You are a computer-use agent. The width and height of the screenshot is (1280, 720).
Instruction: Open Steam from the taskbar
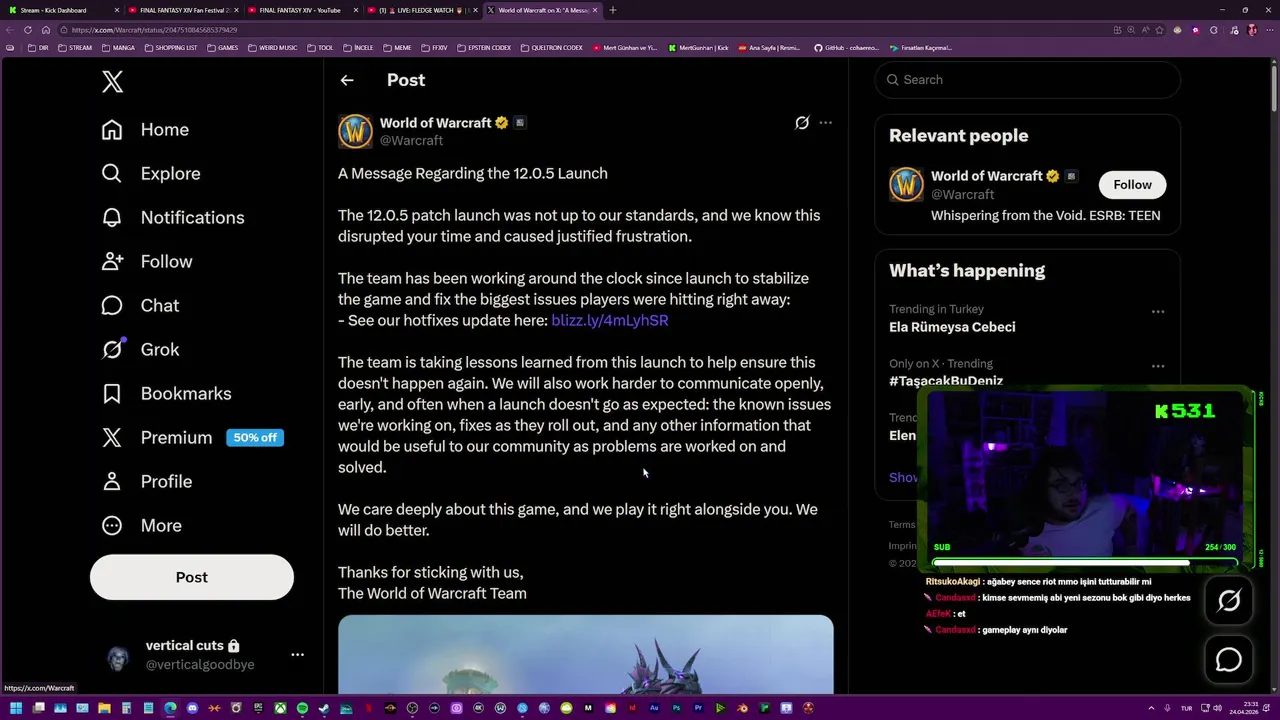point(325,708)
